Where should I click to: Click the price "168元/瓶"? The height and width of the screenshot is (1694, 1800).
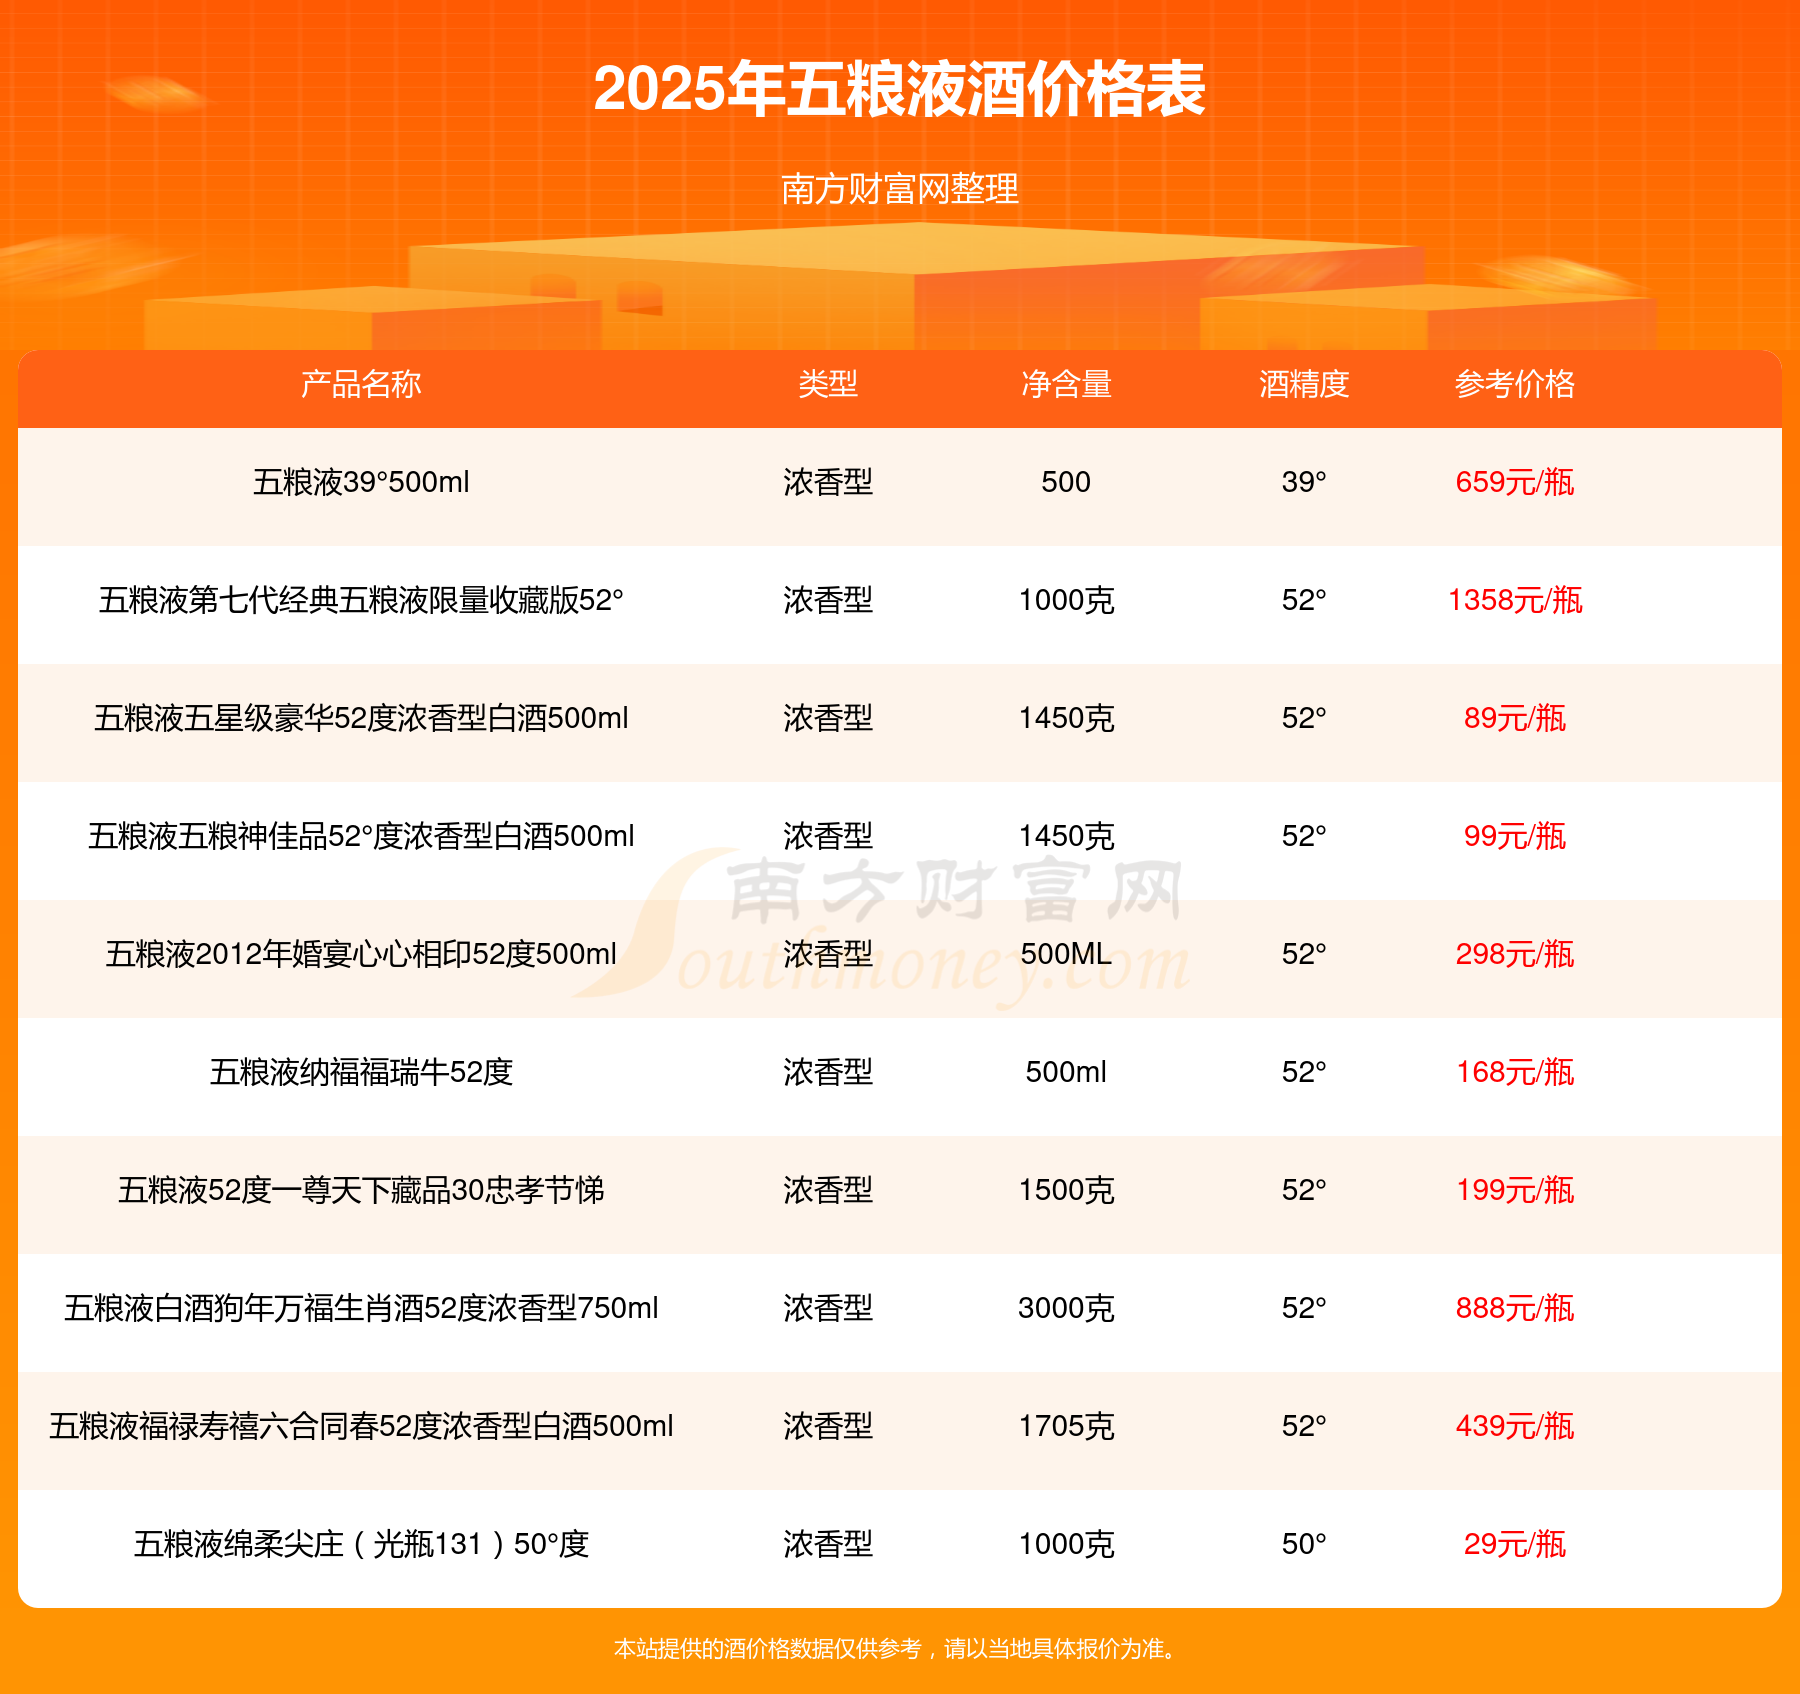1515,1072
